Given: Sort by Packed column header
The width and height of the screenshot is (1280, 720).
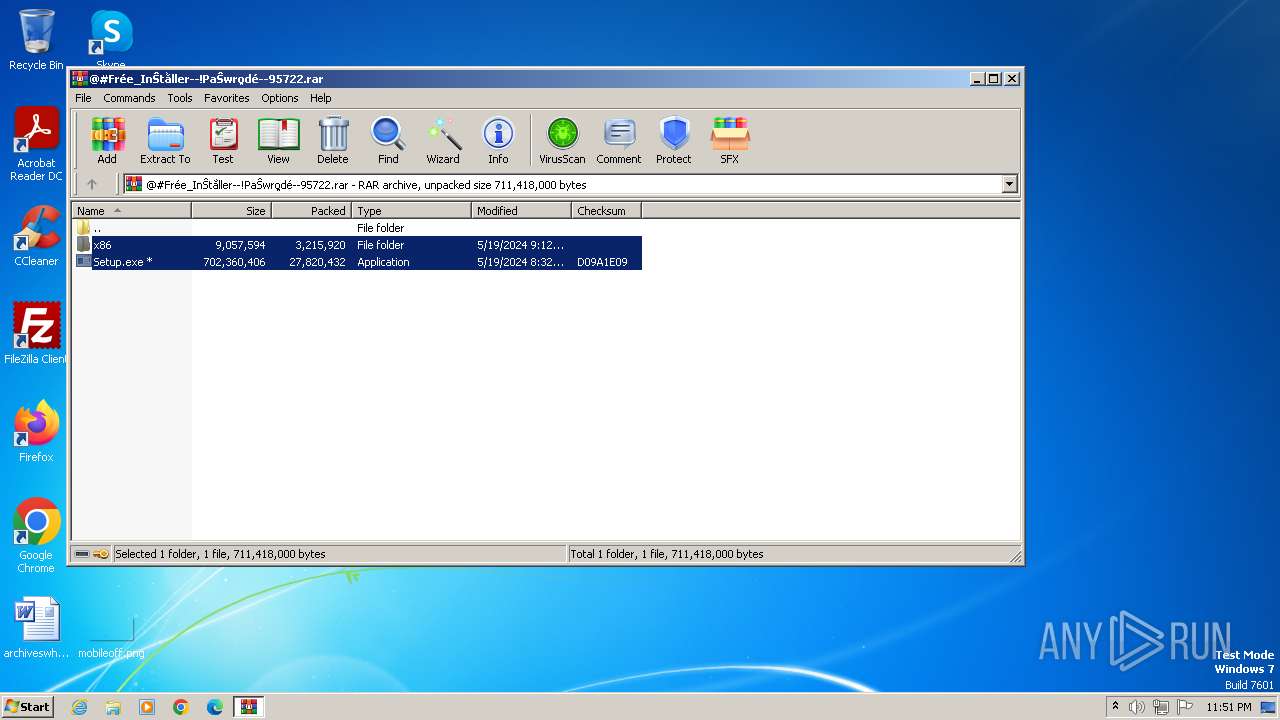Looking at the screenshot, I should point(311,211).
